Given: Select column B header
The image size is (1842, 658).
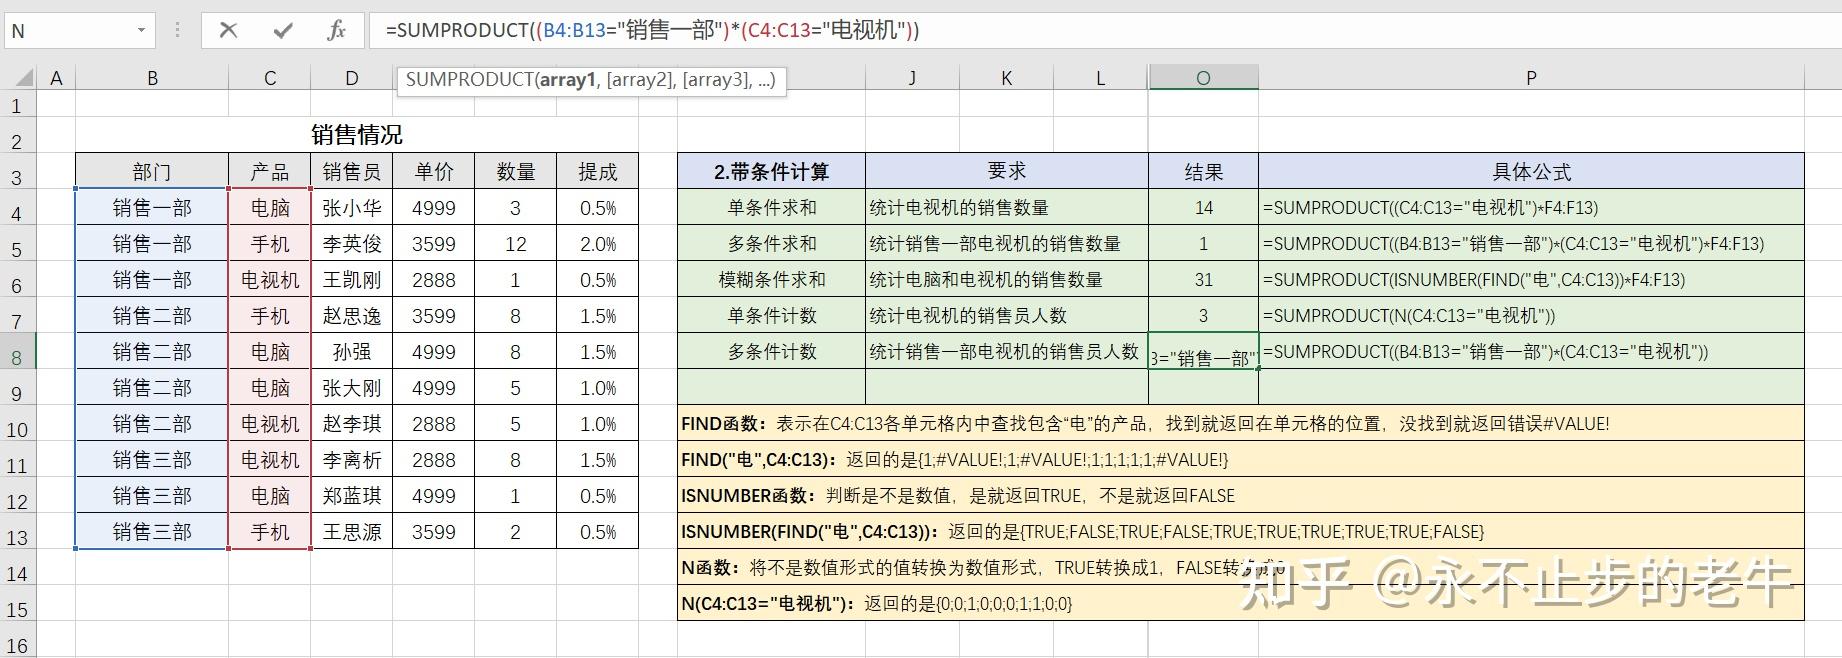Looking at the screenshot, I should point(152,78).
